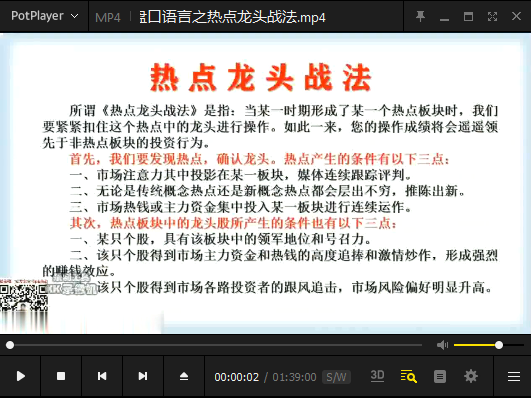Image resolution: width=531 pixels, height=398 pixels.
Task: Stop the video with the Stop button
Action: click(x=61, y=376)
